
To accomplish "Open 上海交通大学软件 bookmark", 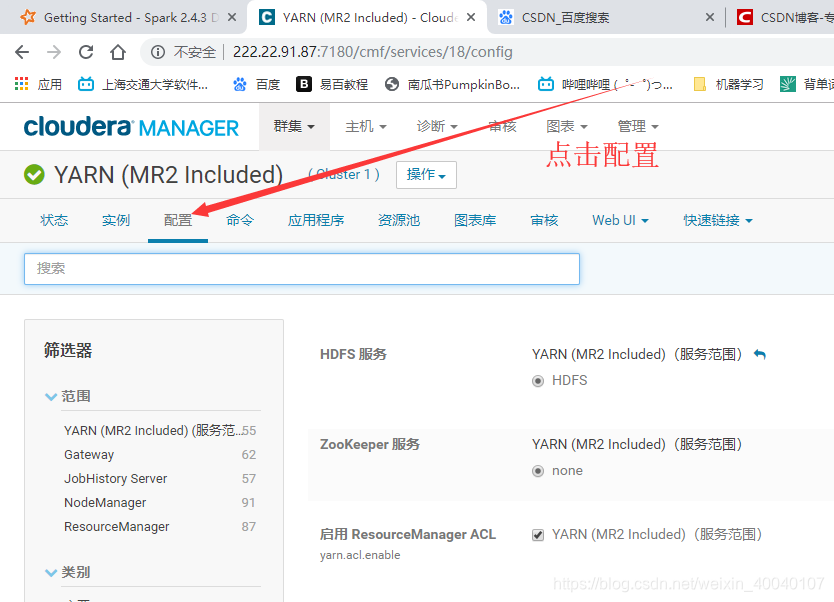I will pos(143,84).
